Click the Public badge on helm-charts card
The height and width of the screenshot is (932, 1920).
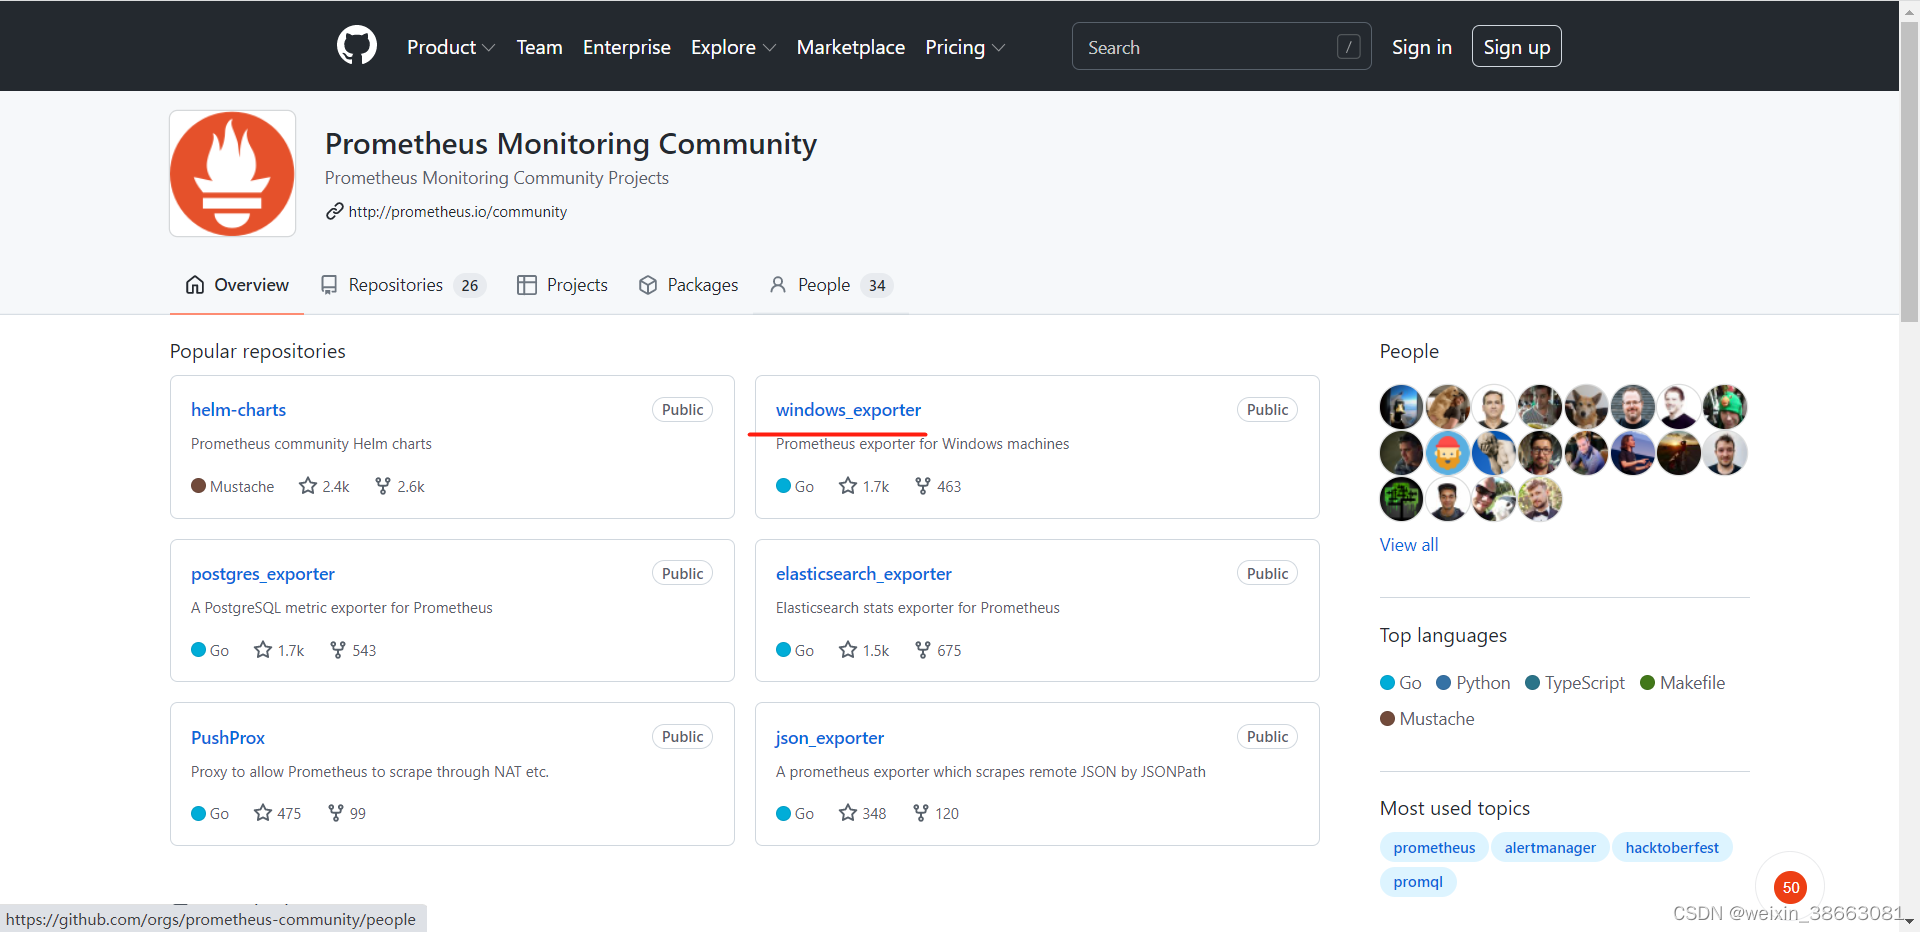point(683,410)
